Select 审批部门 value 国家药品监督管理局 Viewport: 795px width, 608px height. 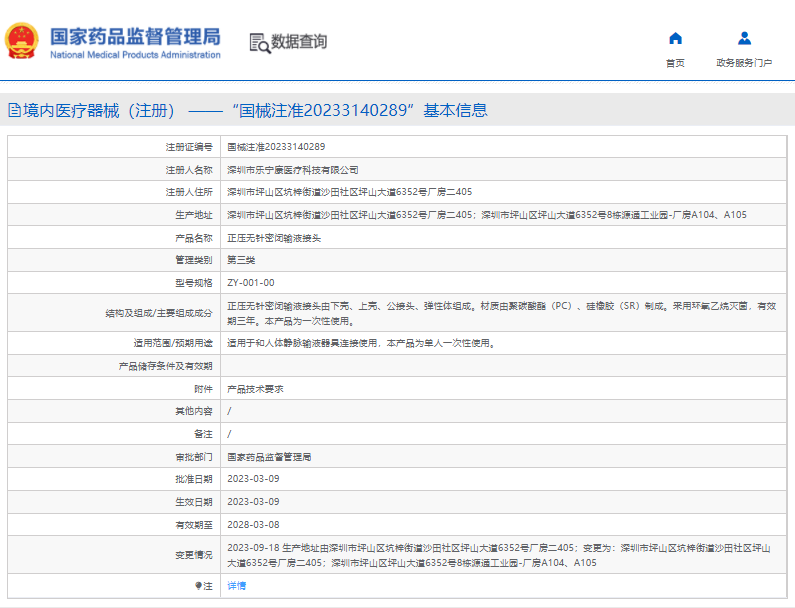pyautogui.click(x=269, y=457)
